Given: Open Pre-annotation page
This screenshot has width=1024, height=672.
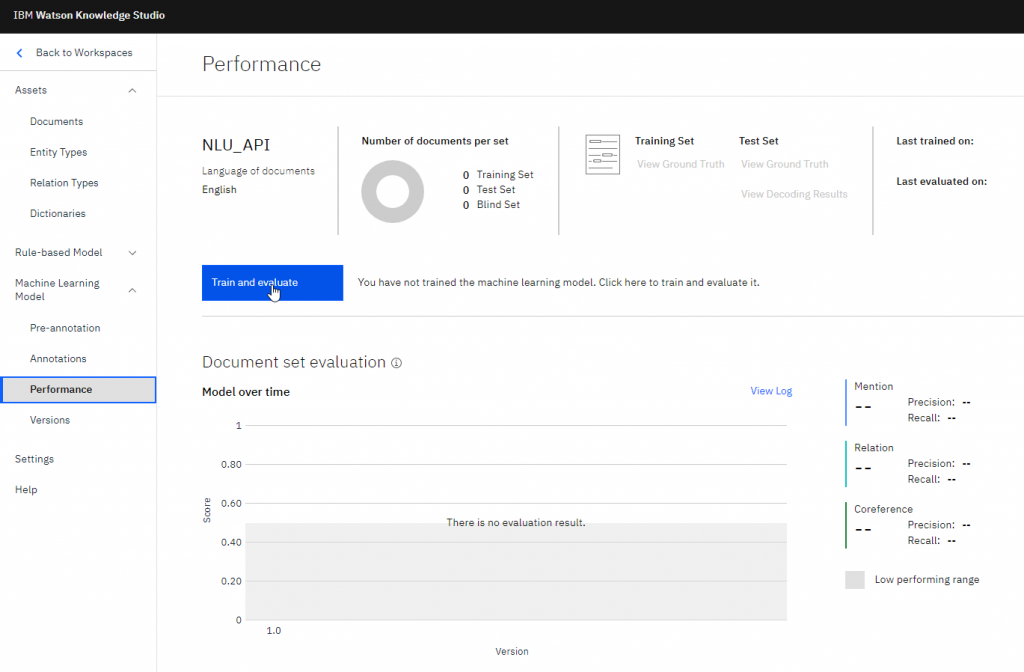Looking at the screenshot, I should 65,328.
